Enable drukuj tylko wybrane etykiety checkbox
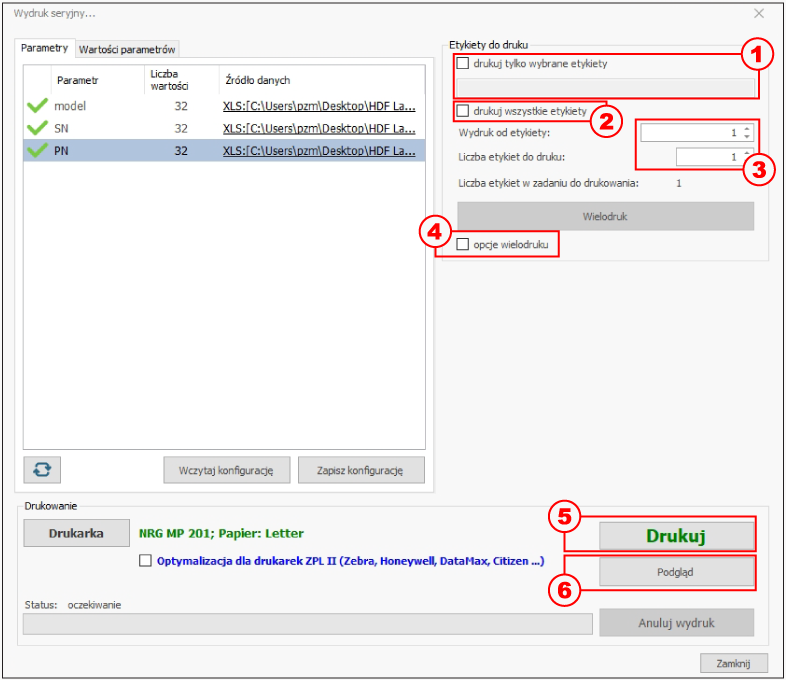 [x=463, y=63]
